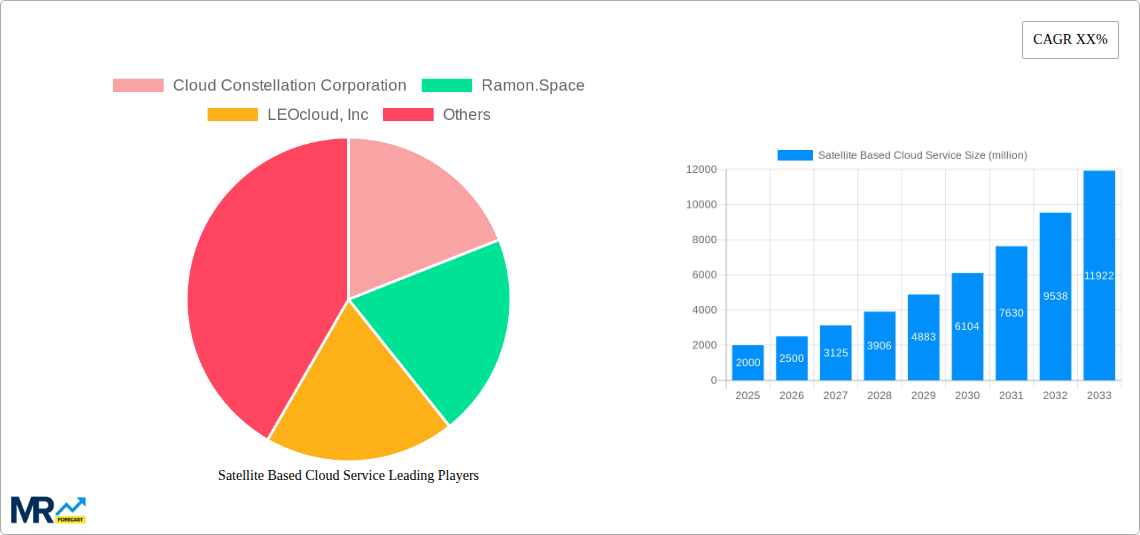Click the 2033 x-axis label
This screenshot has height=535, width=1140.
(1099, 395)
